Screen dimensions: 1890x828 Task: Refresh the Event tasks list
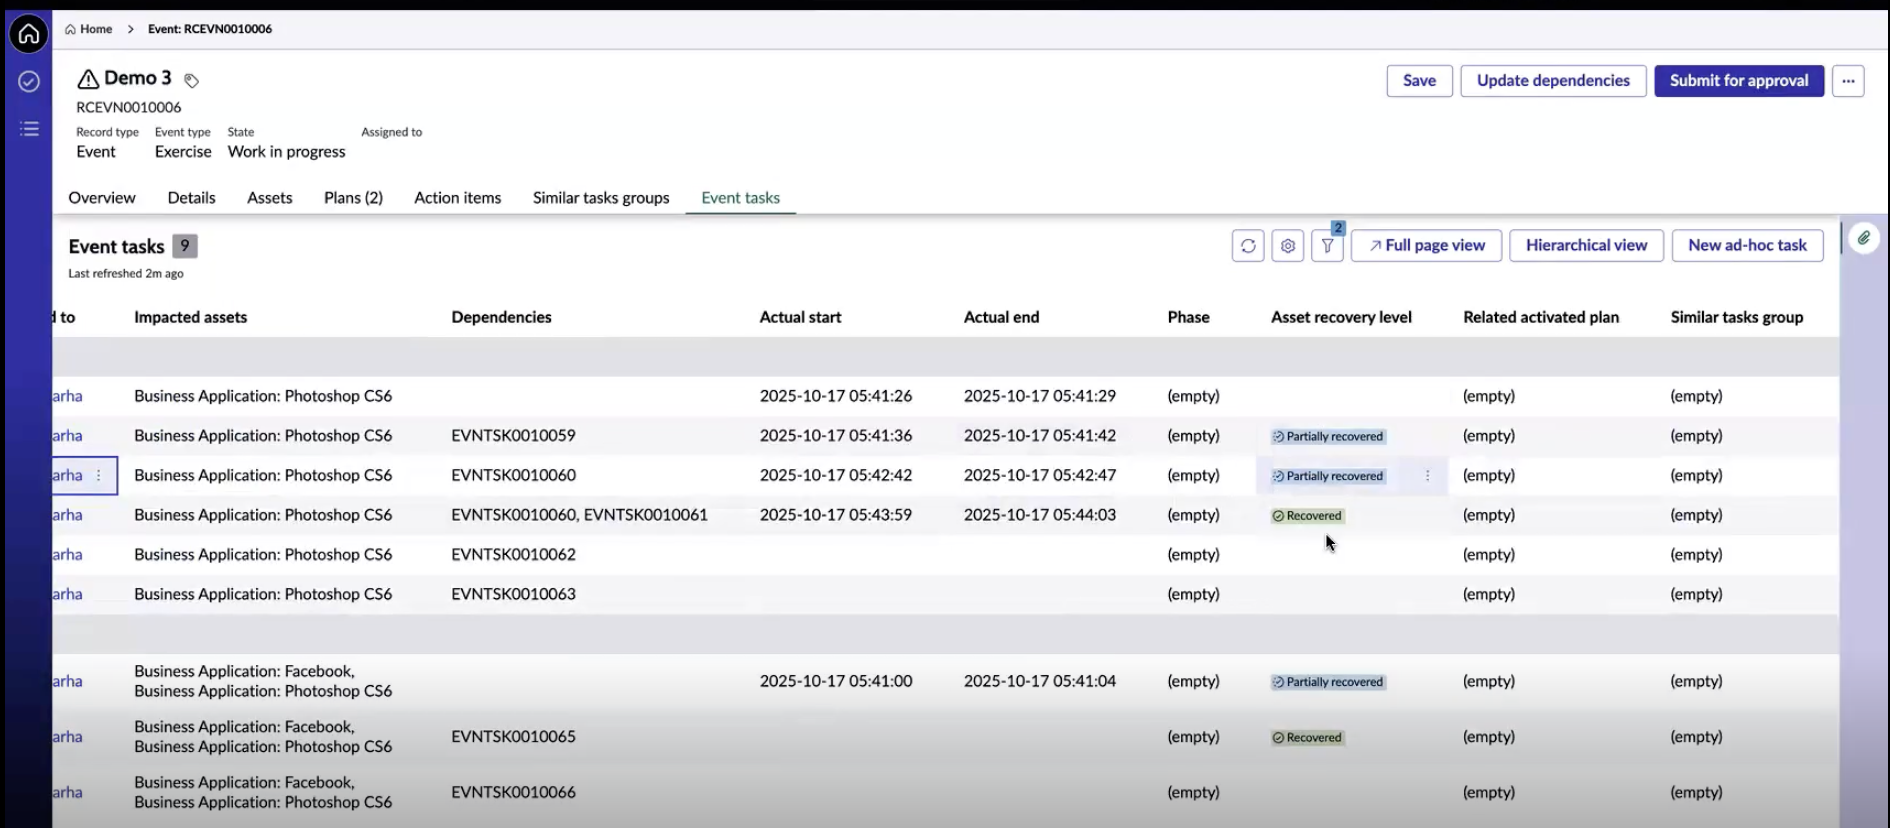[1248, 246]
